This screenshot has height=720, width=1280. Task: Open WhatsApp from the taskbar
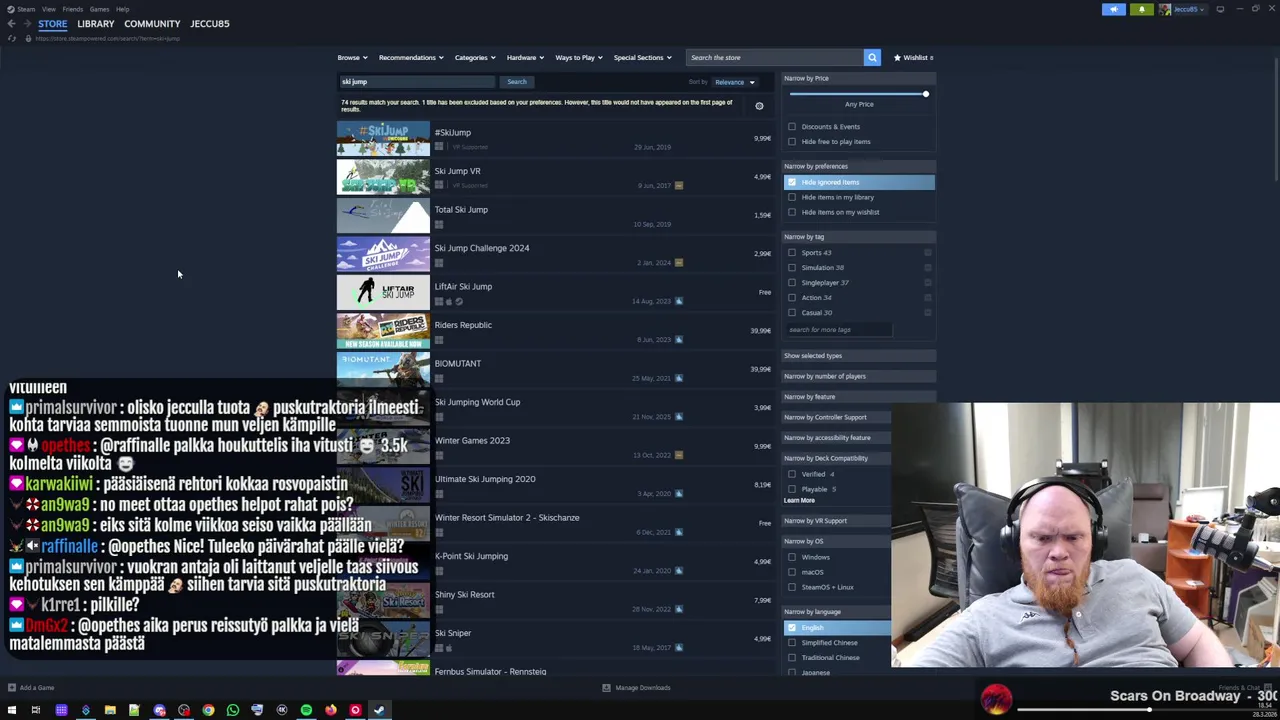(x=233, y=710)
